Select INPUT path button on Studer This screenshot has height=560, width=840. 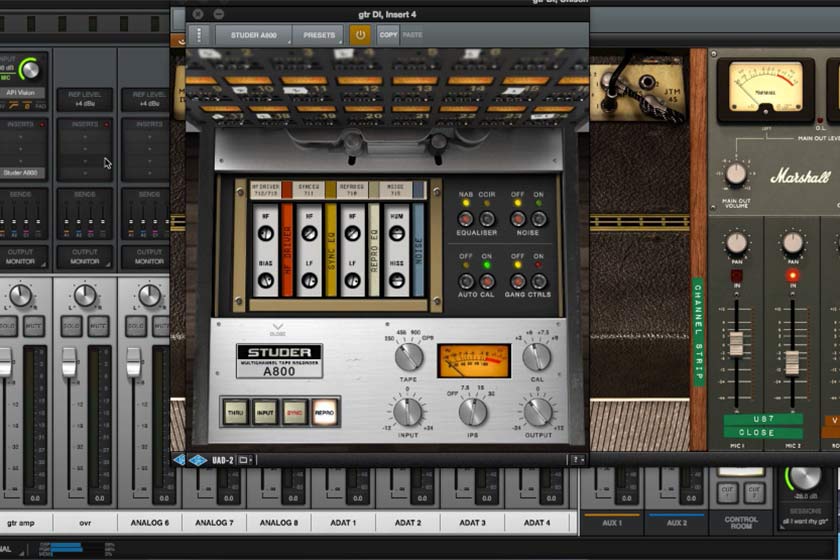265,413
